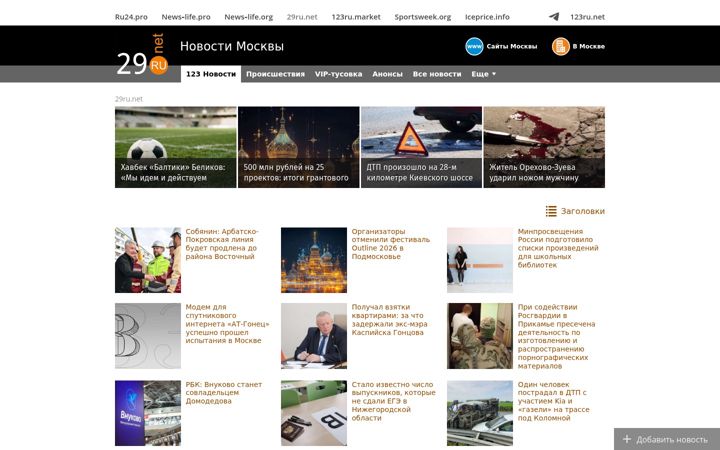Open the 29ru.net site logo
Screen dimensions: 720x450
click(x=142, y=55)
